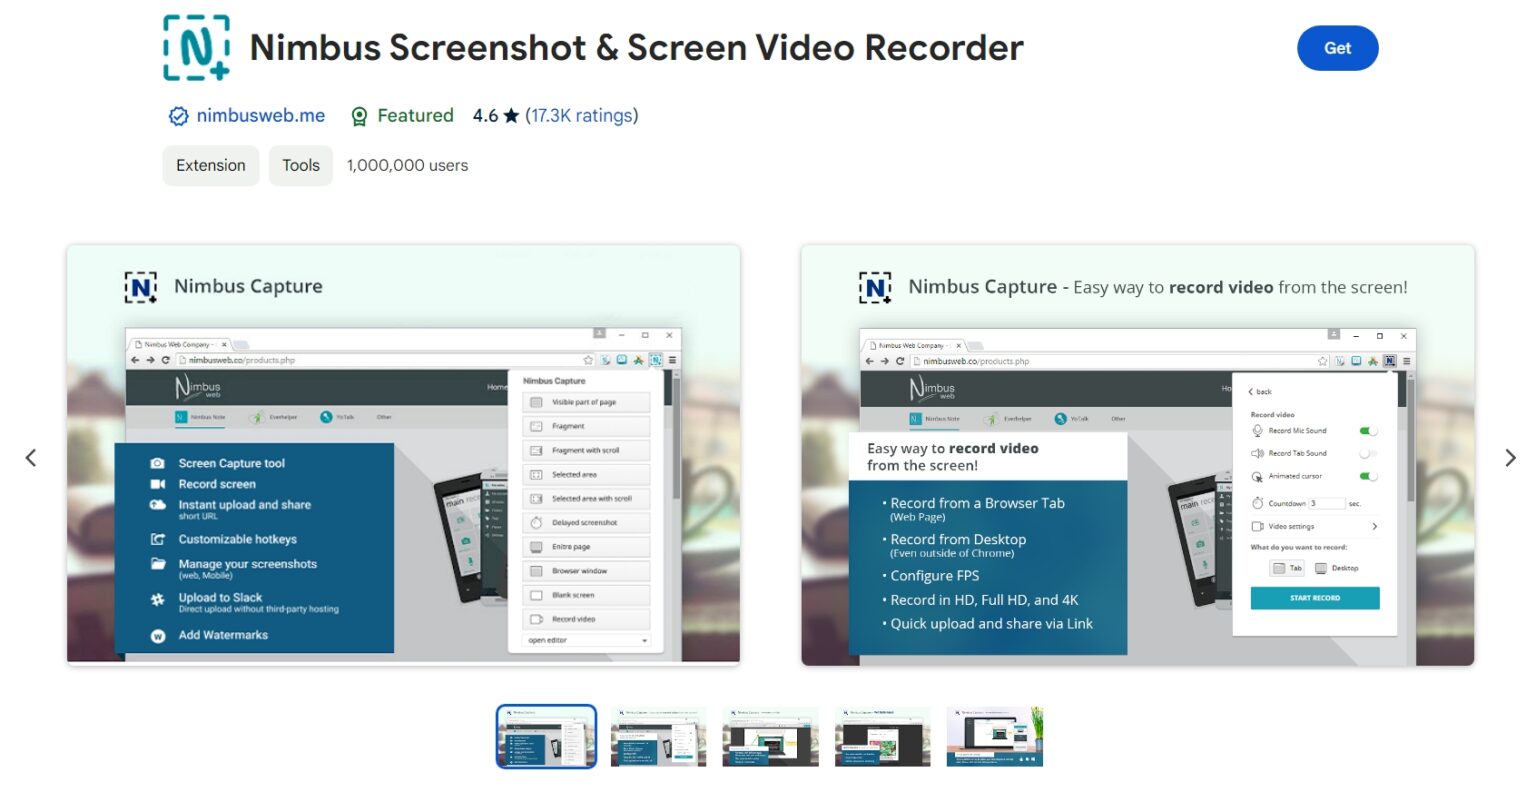Open the nimbusweb.me developer link
This screenshot has height=802, width=1536.
coord(261,115)
